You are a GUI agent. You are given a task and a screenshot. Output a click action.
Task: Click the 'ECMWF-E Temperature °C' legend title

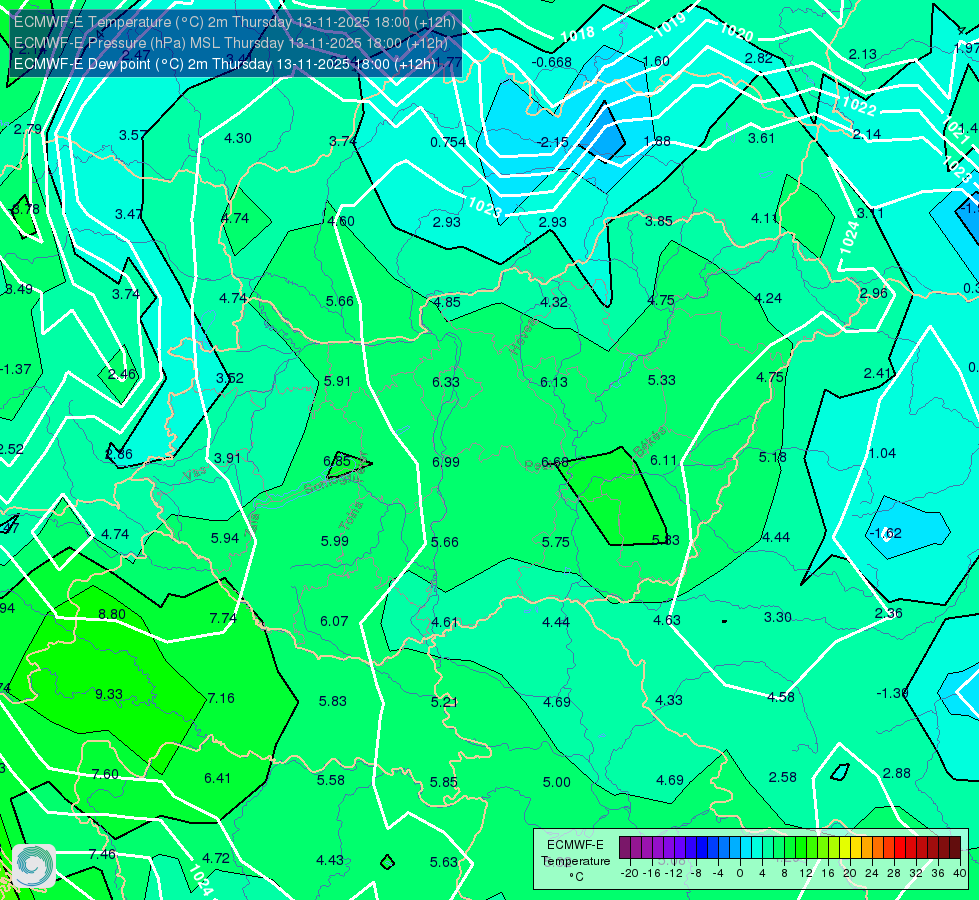click(x=575, y=861)
